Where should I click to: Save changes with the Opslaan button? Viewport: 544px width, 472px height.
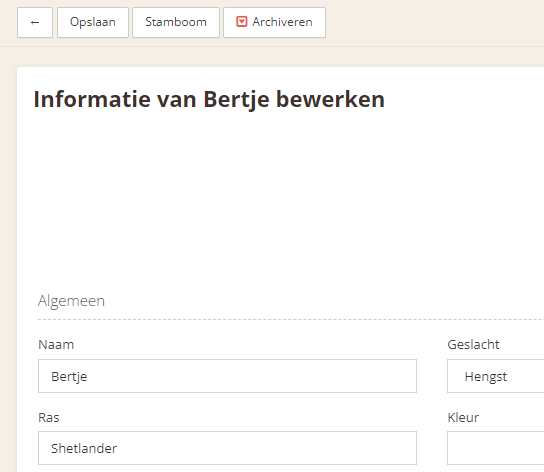pos(93,23)
